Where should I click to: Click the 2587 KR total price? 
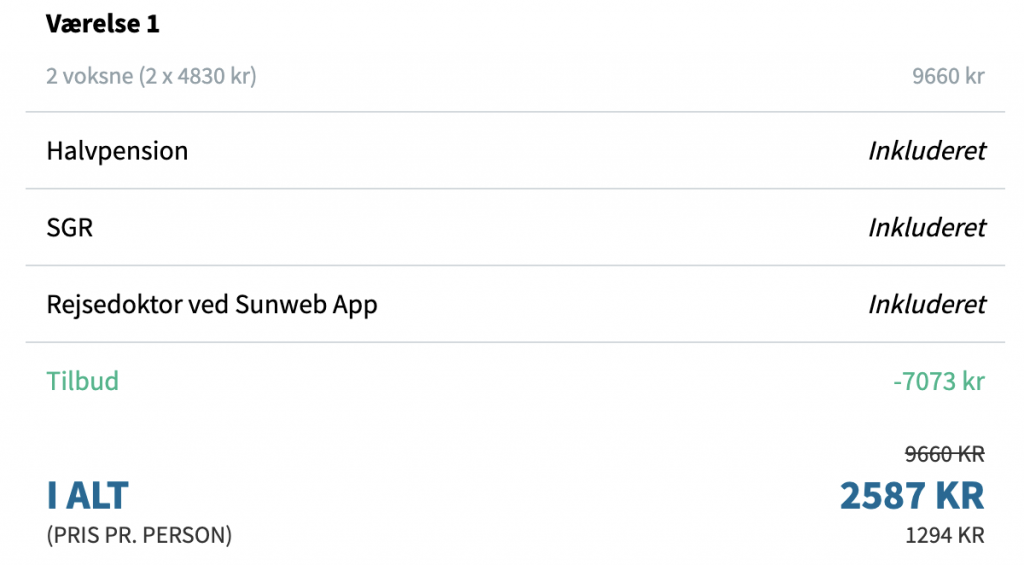[912, 495]
